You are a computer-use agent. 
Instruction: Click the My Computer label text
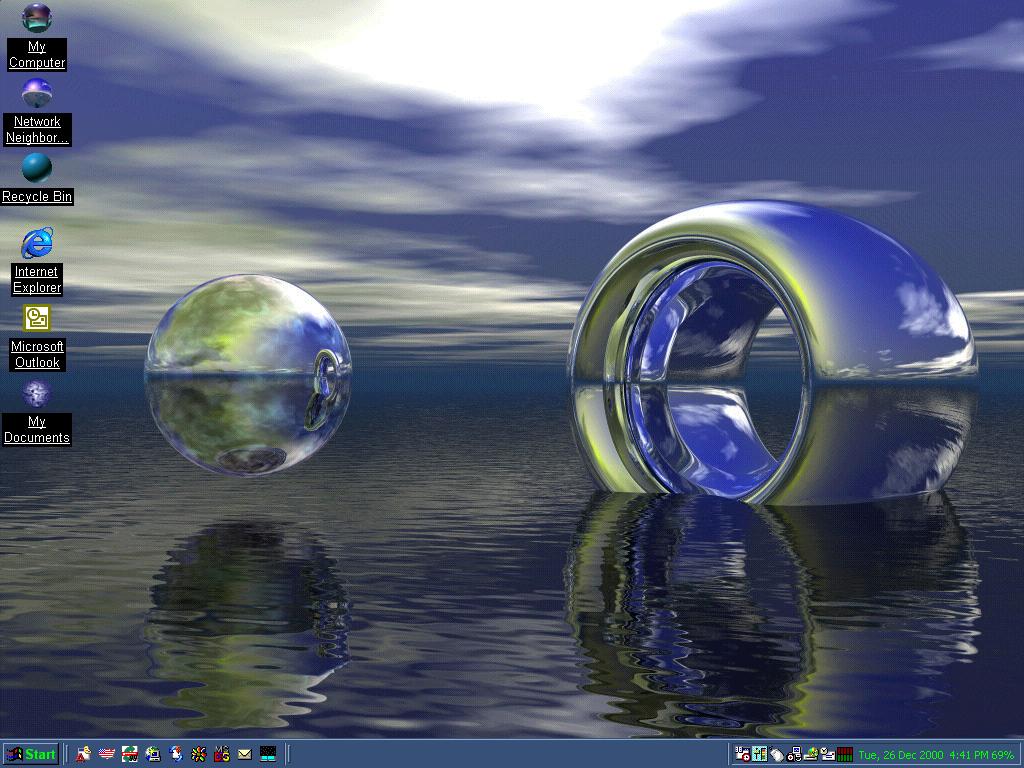(x=37, y=54)
